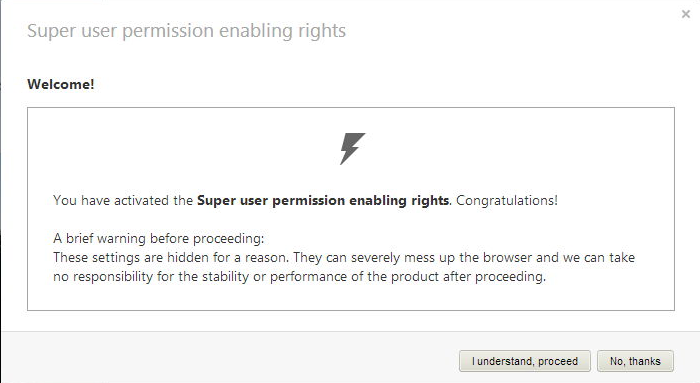Click 'These settings are hidden for a reason'
This screenshot has height=383, width=700.
click(x=170, y=258)
